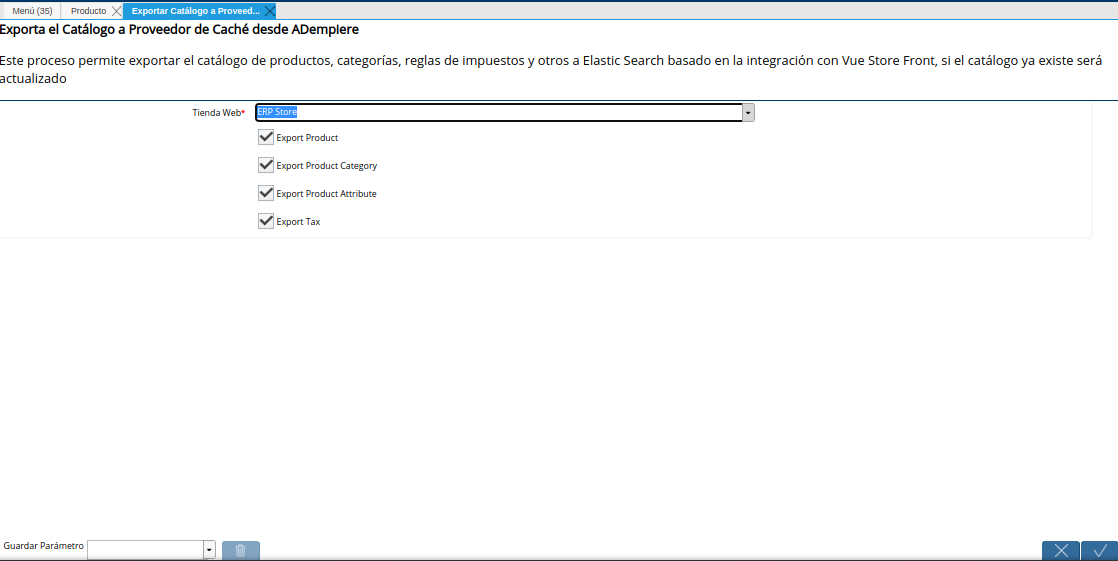This screenshot has height=561, width=1118.
Task: Expand the Guardar Parámetro dropdown arrow
Action: pyautogui.click(x=209, y=550)
